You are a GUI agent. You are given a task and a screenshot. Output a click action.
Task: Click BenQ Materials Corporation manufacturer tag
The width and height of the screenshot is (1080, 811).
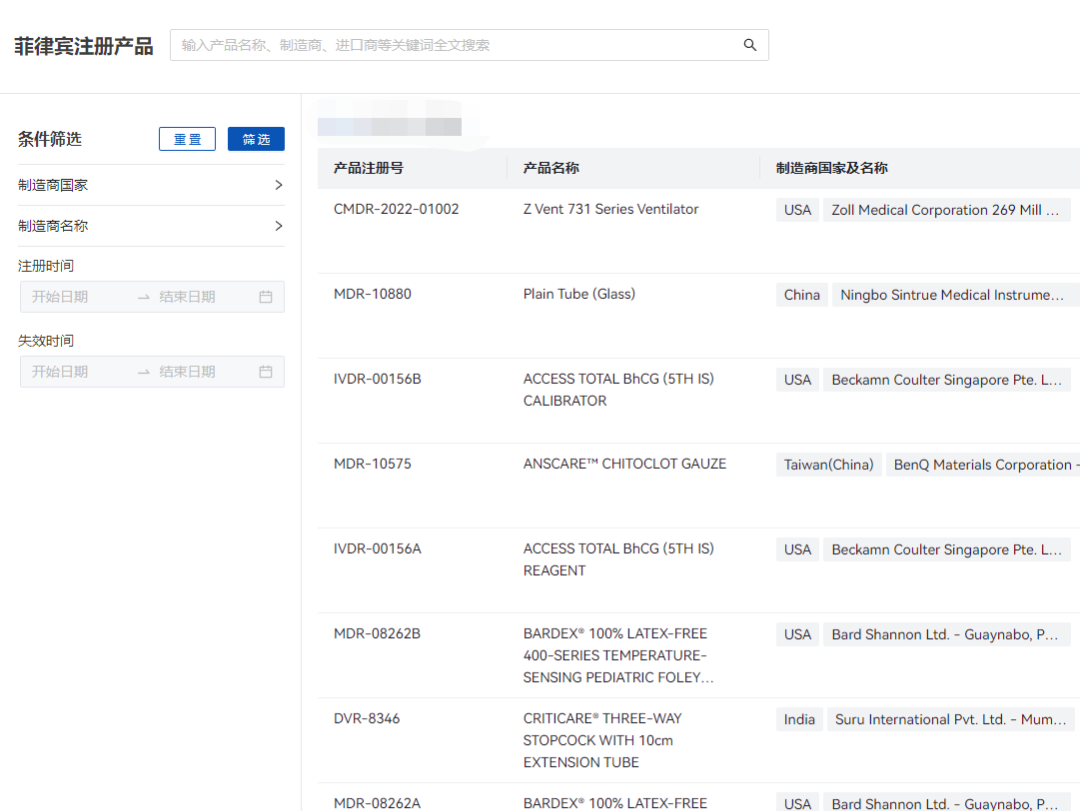tap(983, 465)
